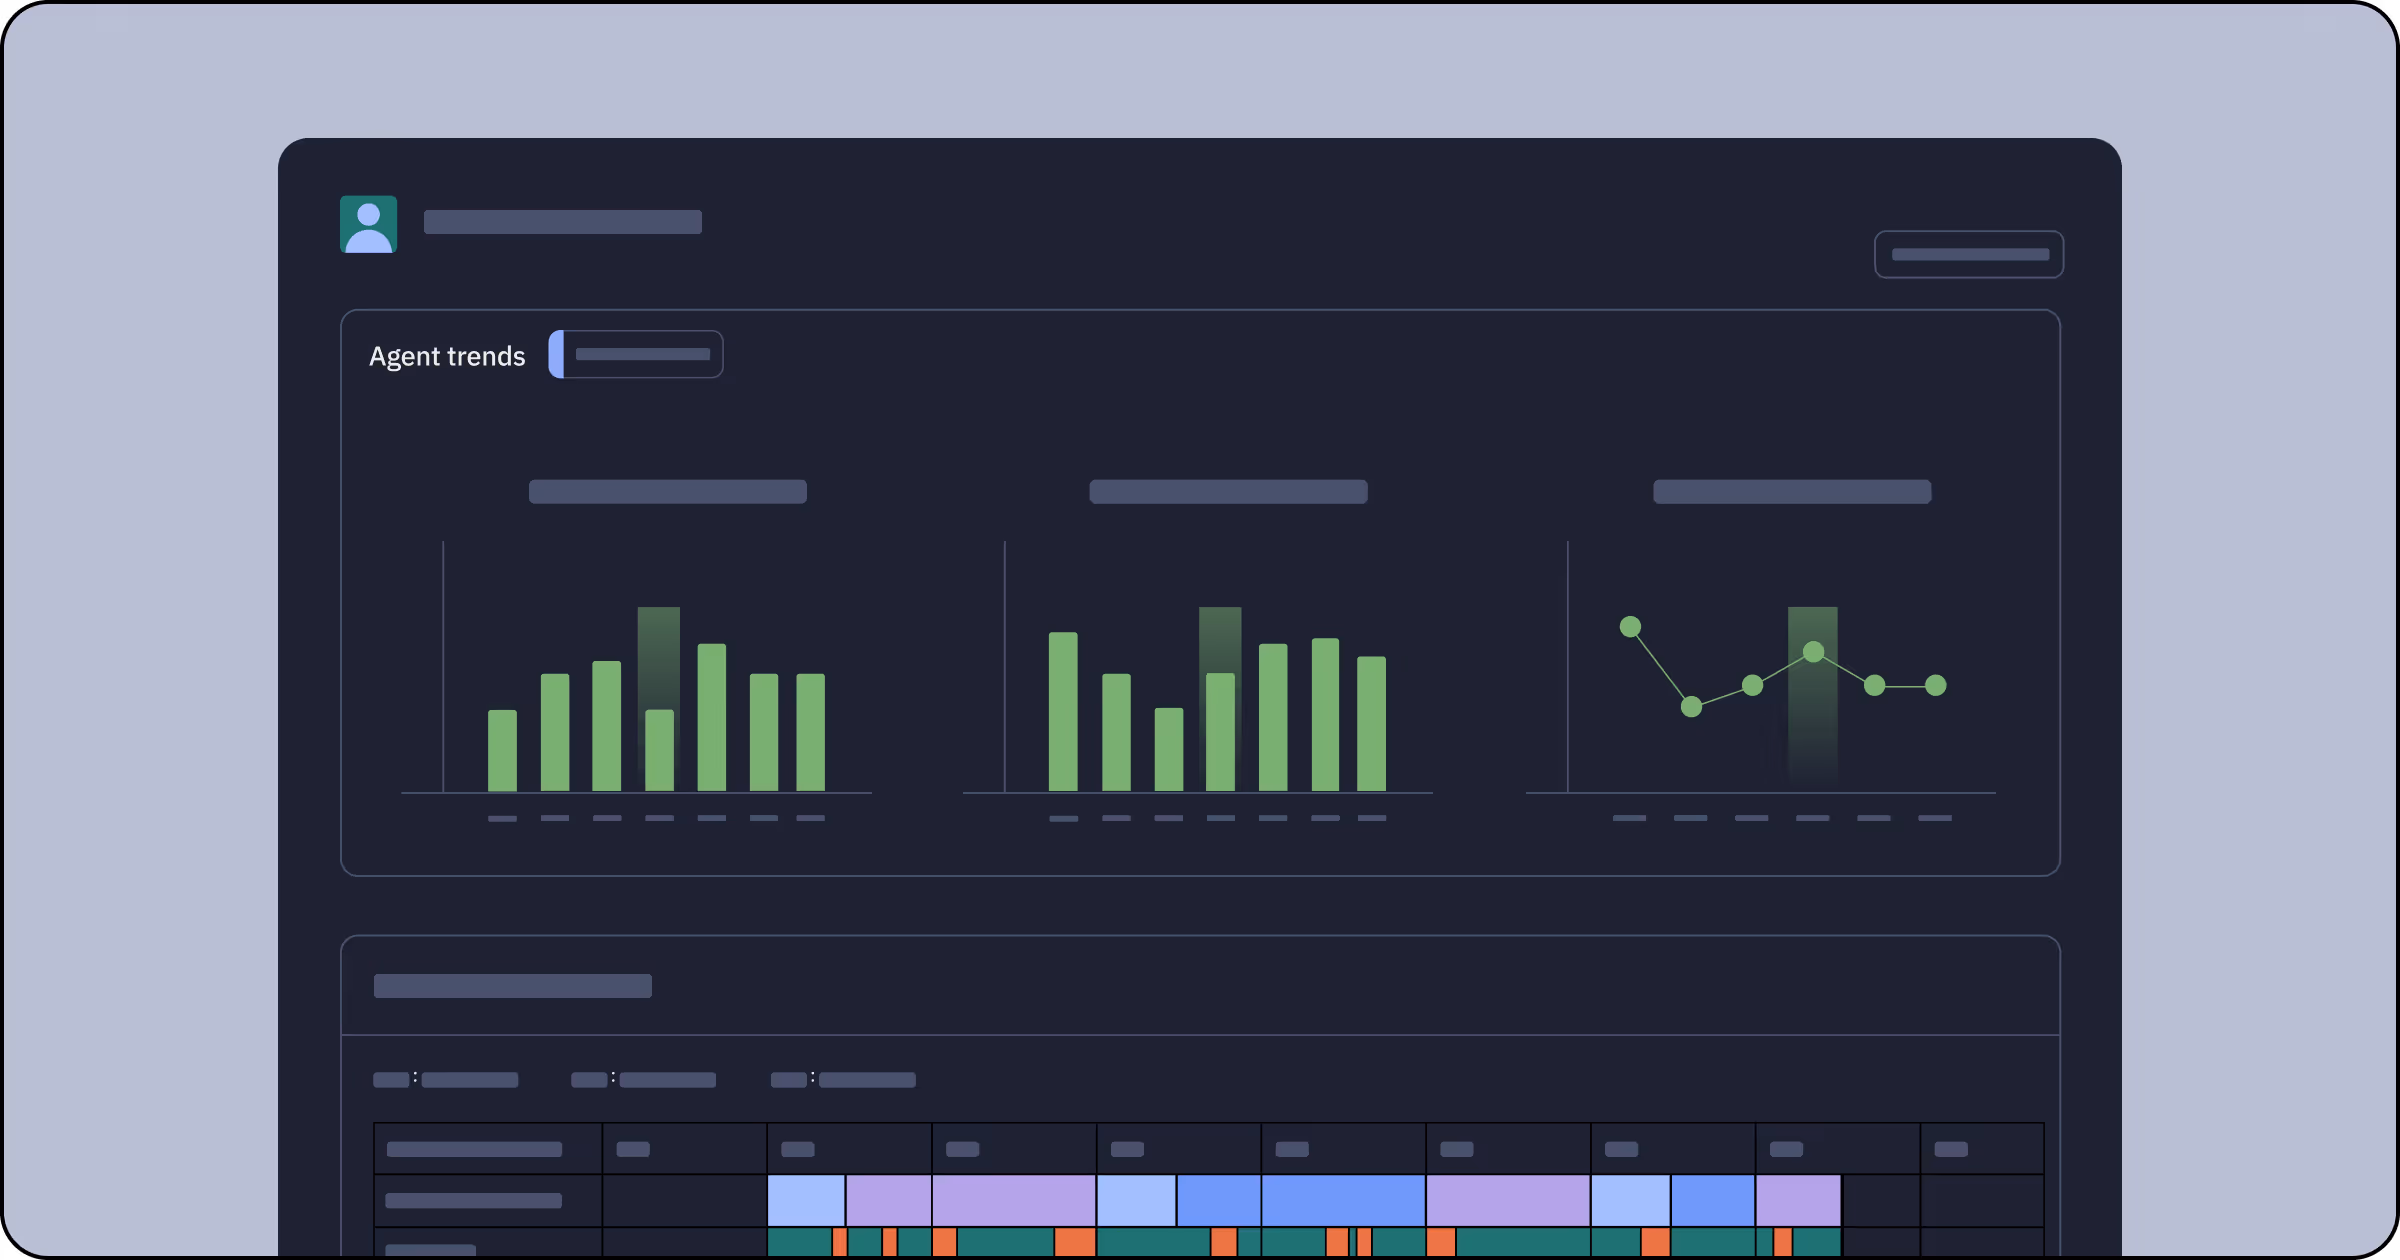Screen dimensions: 2400x1260
Task: Click highlighted bar in first bar chart
Action: [659, 750]
